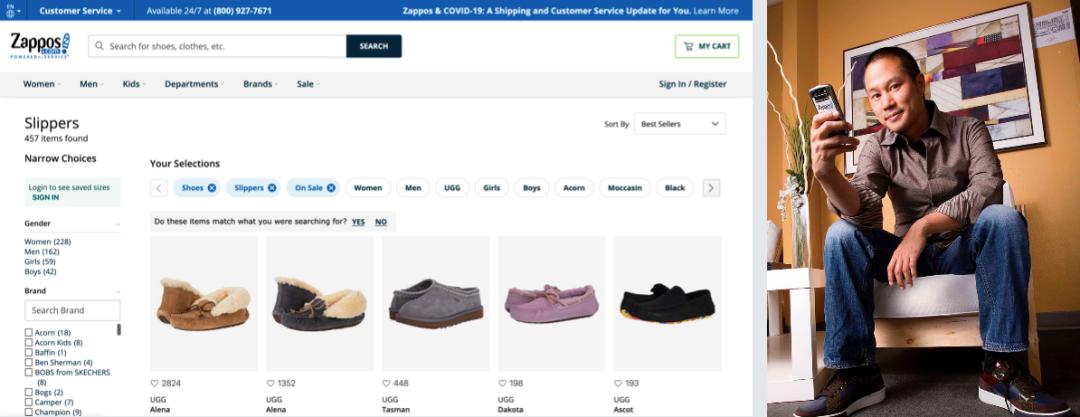Screen dimensions: 1080x417
Task: Open the dark gray Alena slipper image
Action: click(320, 304)
